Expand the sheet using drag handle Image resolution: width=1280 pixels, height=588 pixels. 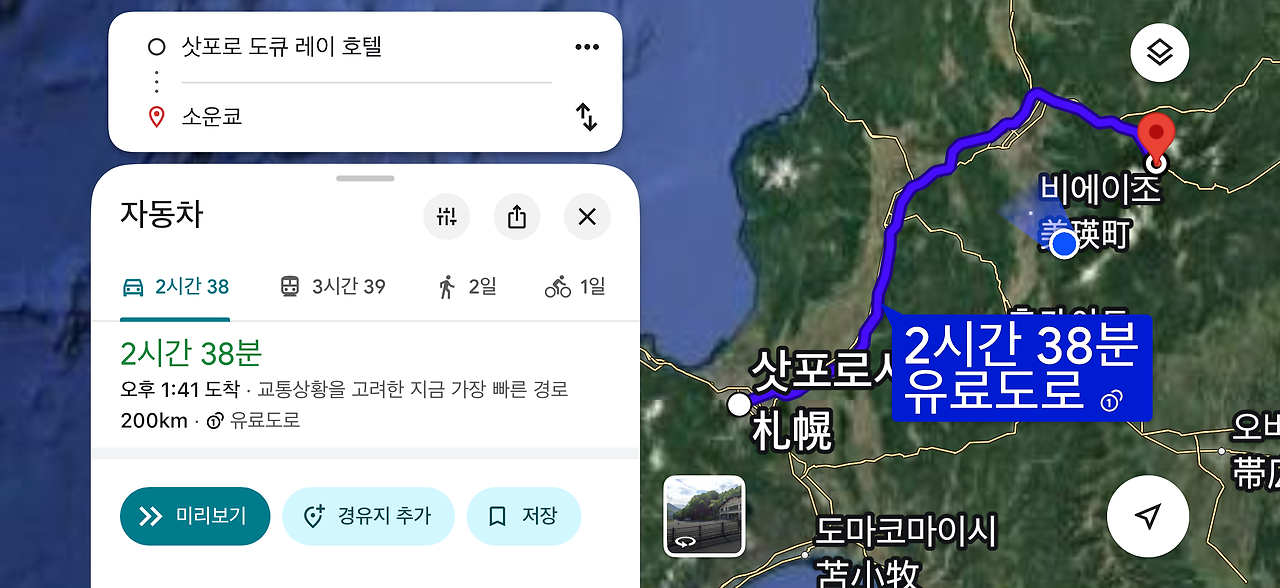[365, 178]
